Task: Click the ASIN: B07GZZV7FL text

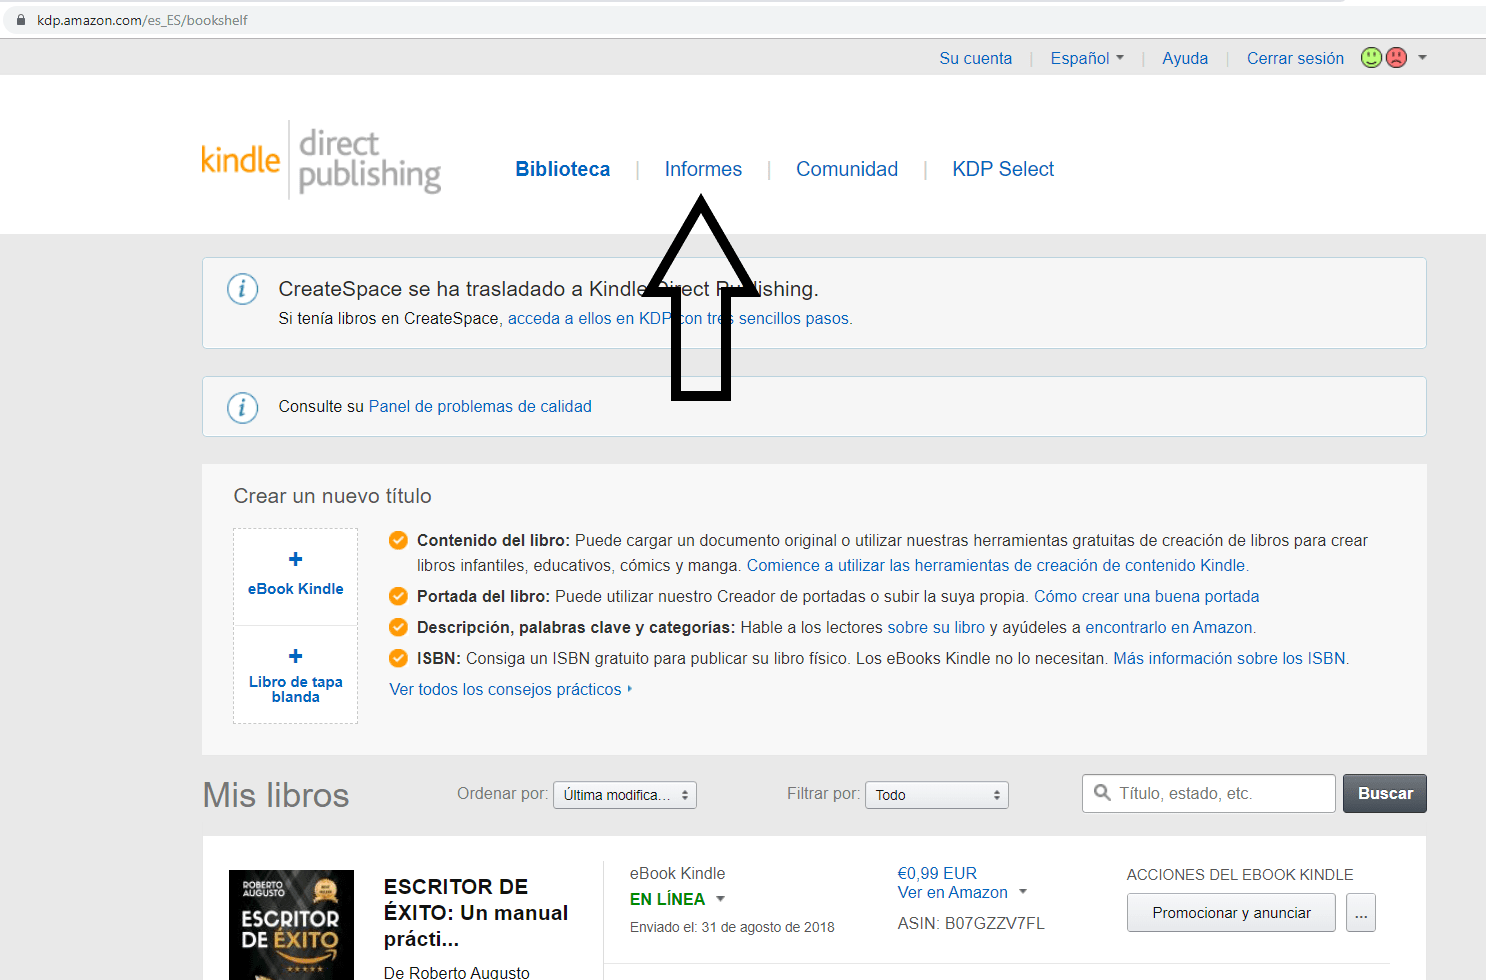Action: coord(971,923)
